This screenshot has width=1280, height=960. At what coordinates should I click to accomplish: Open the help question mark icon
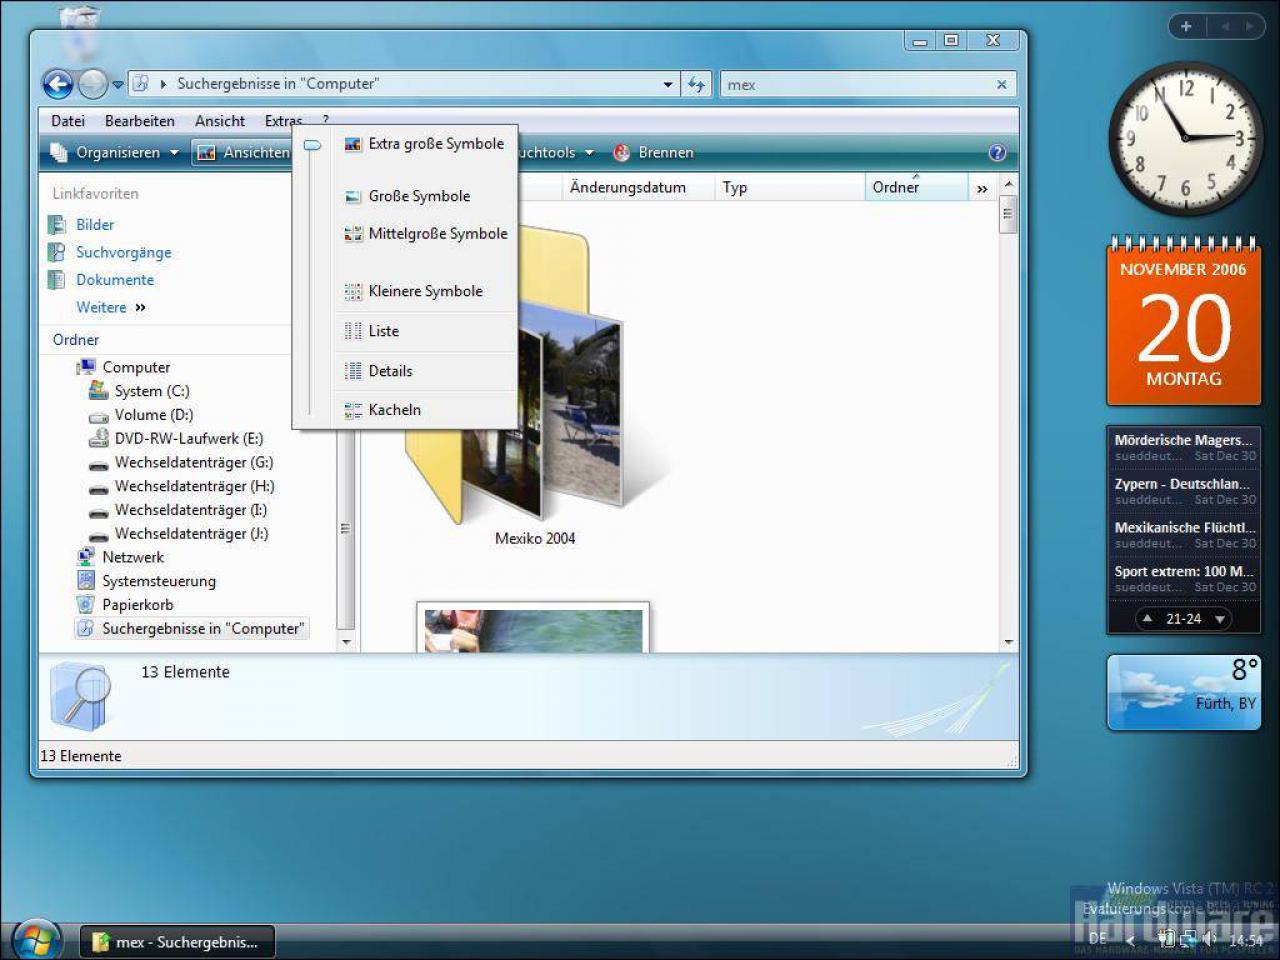pyautogui.click(x=997, y=153)
